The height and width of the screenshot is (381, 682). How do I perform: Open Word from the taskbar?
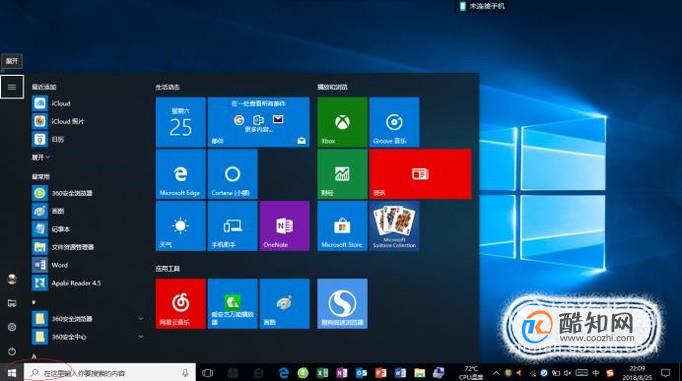click(x=400, y=373)
